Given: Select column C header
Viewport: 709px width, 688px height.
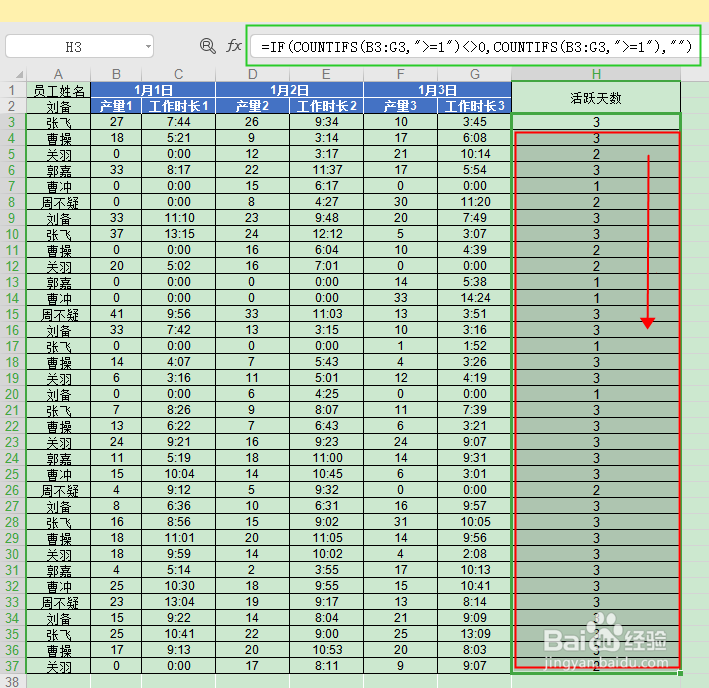Looking at the screenshot, I should tap(179, 74).
